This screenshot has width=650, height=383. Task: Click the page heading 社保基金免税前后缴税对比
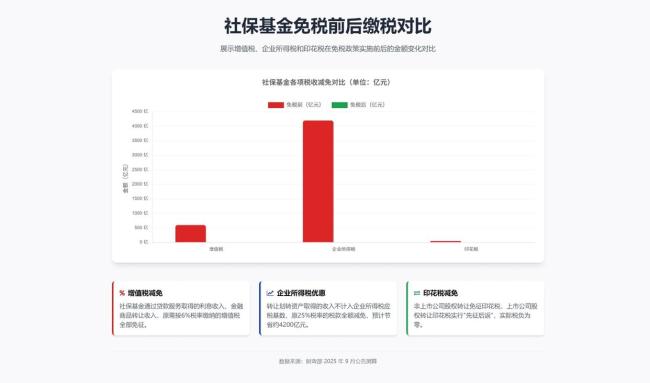(328, 26)
